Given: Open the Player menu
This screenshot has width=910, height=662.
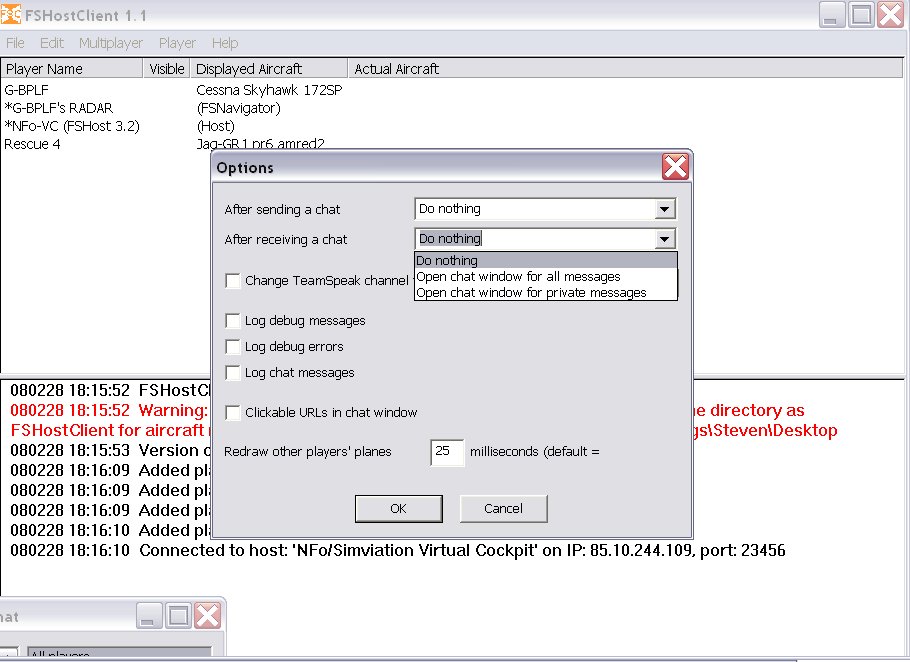Looking at the screenshot, I should (177, 43).
